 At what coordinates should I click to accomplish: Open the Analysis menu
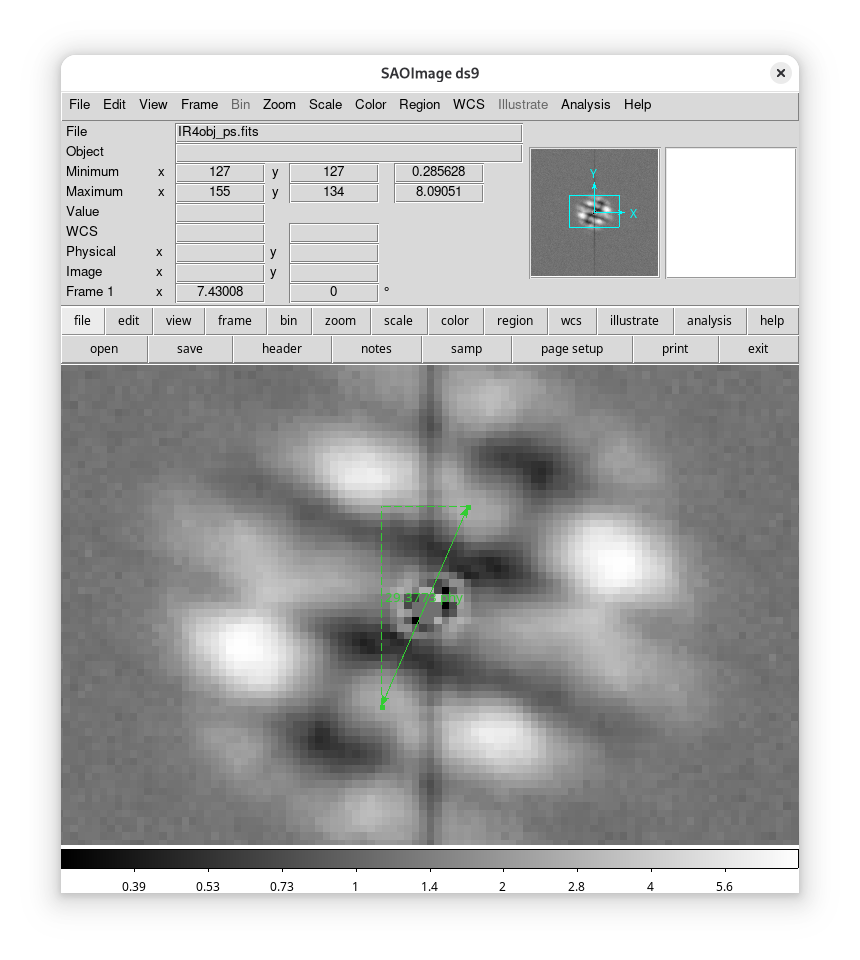[585, 104]
